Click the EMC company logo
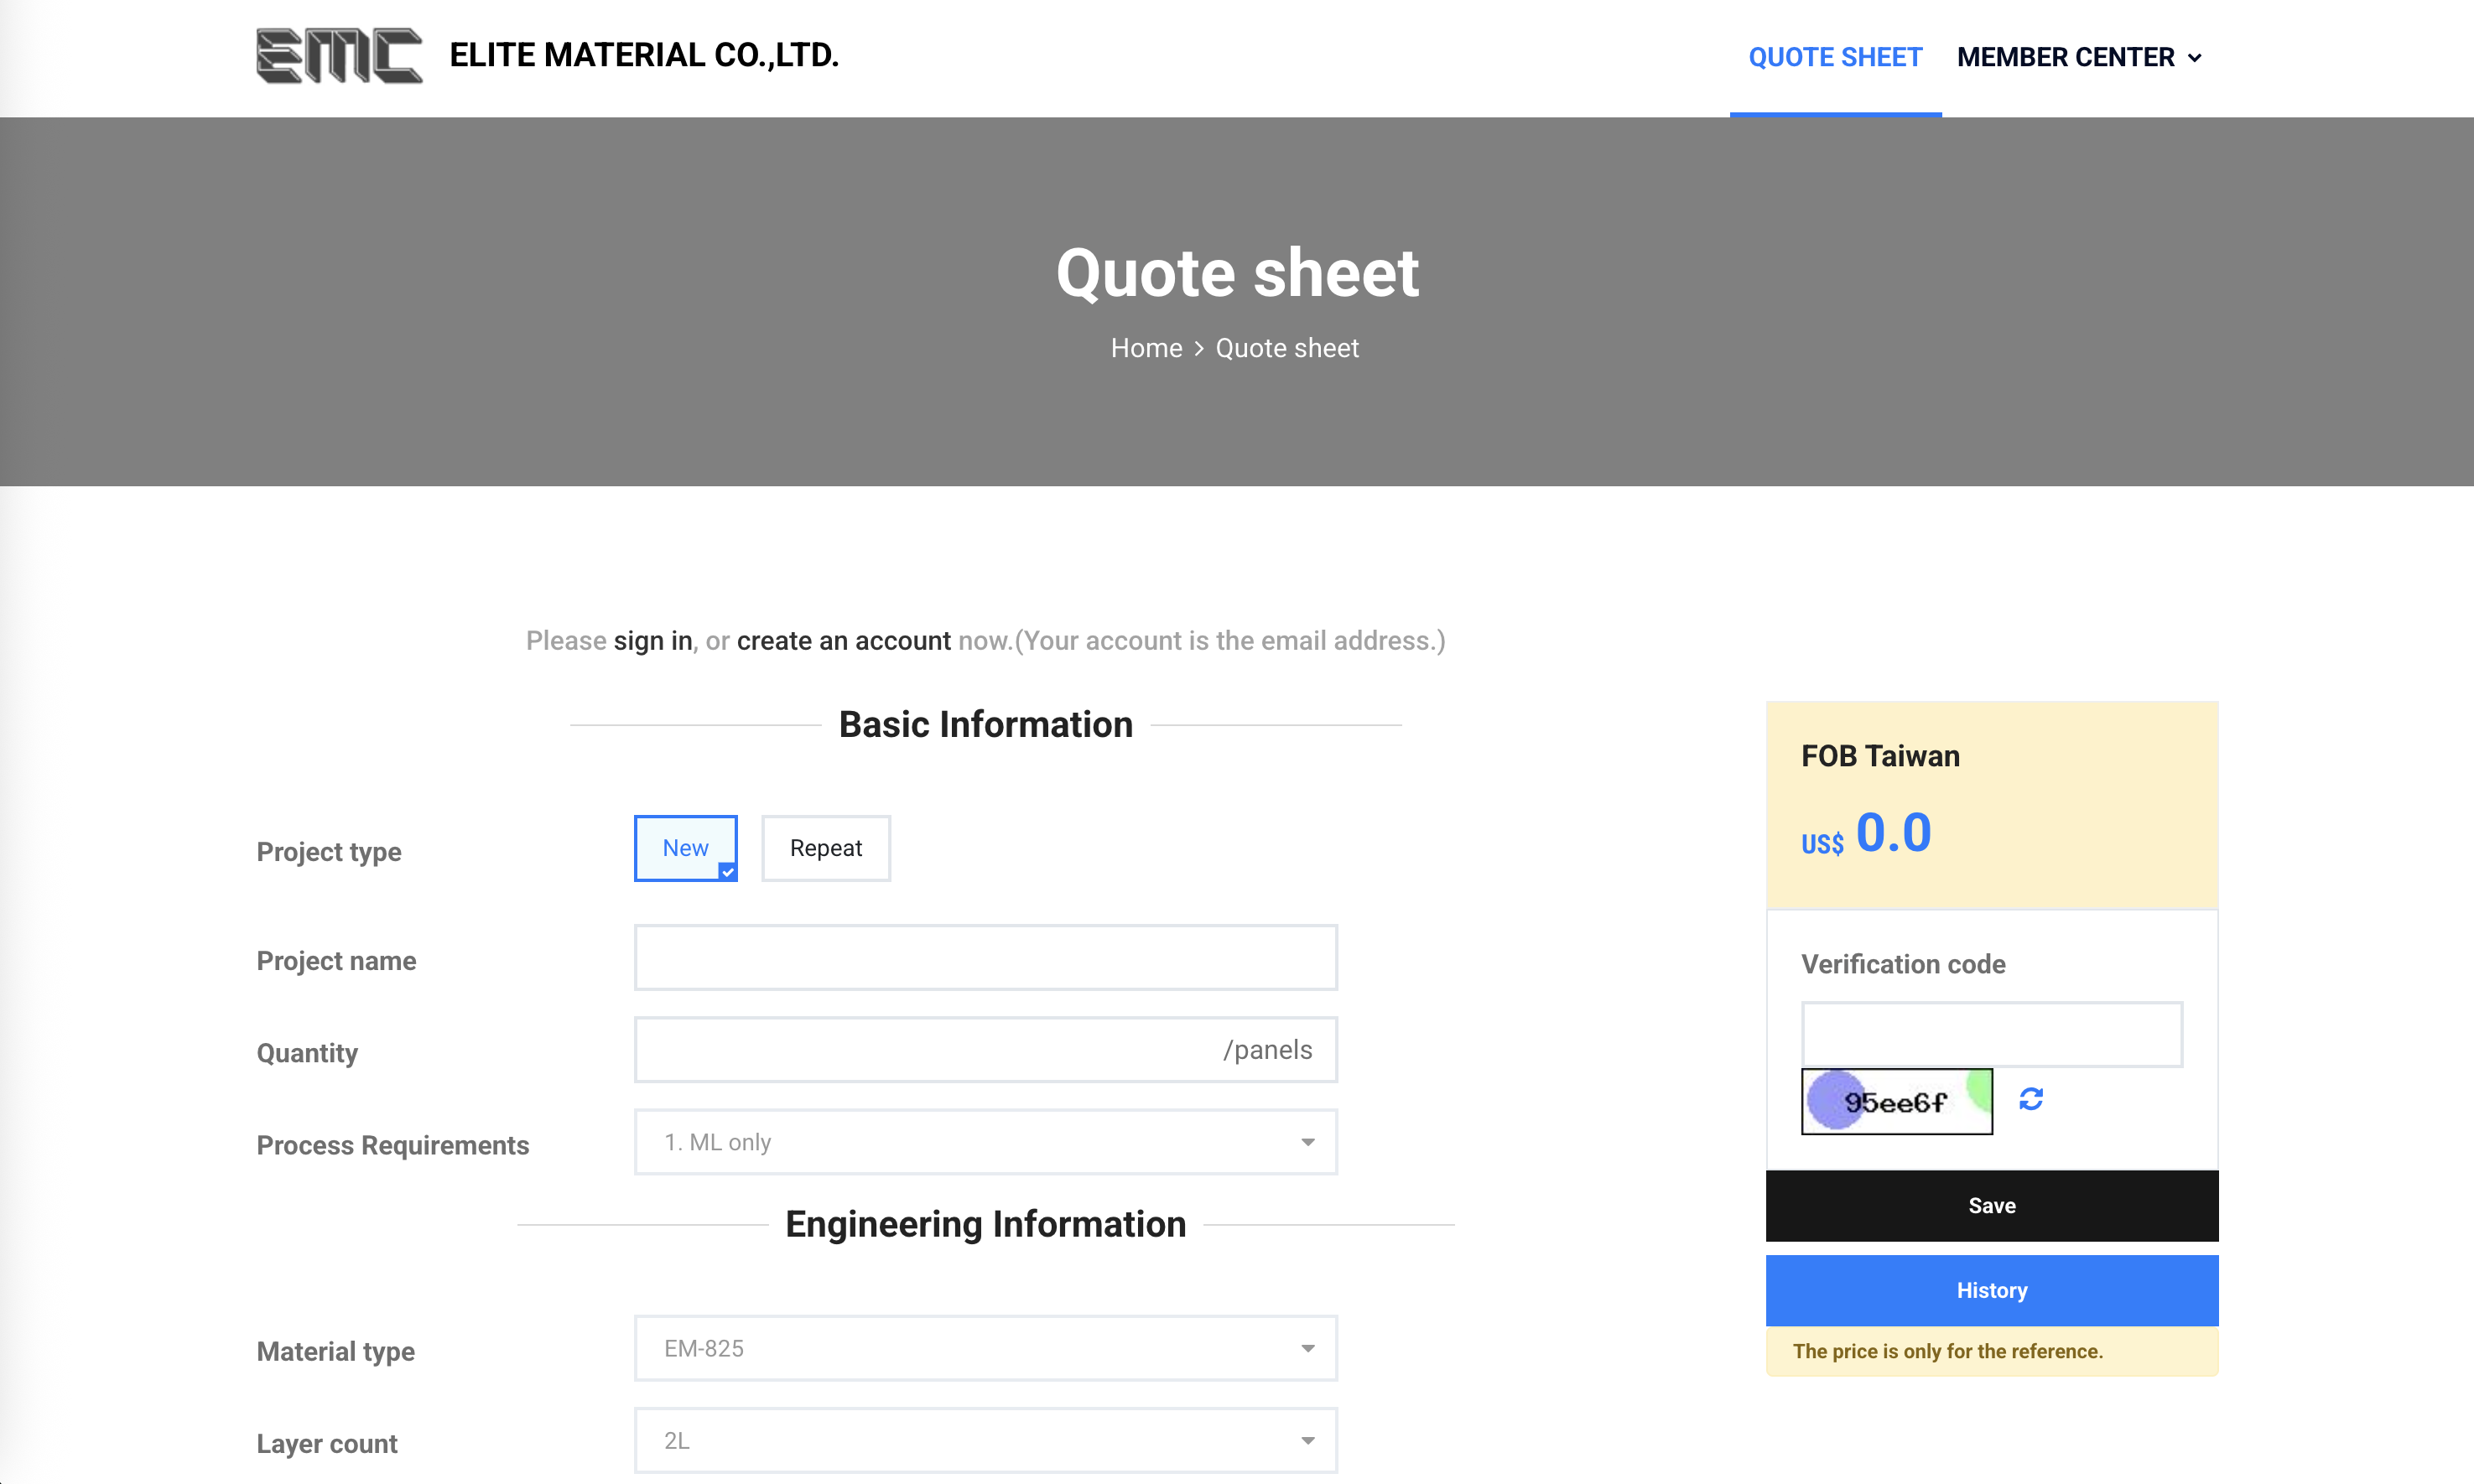 (339, 56)
